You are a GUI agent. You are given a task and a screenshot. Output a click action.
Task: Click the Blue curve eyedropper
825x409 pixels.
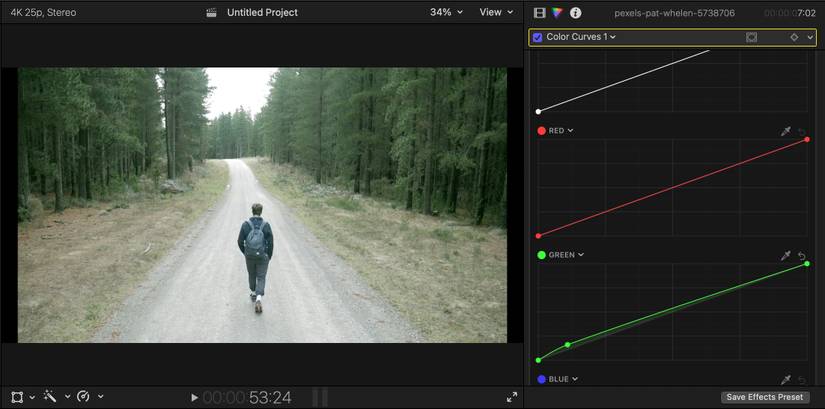tap(786, 380)
